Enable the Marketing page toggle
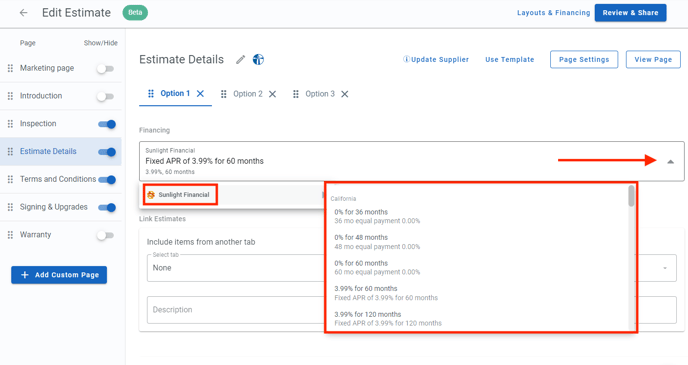This screenshot has width=688, height=365. pos(105,69)
